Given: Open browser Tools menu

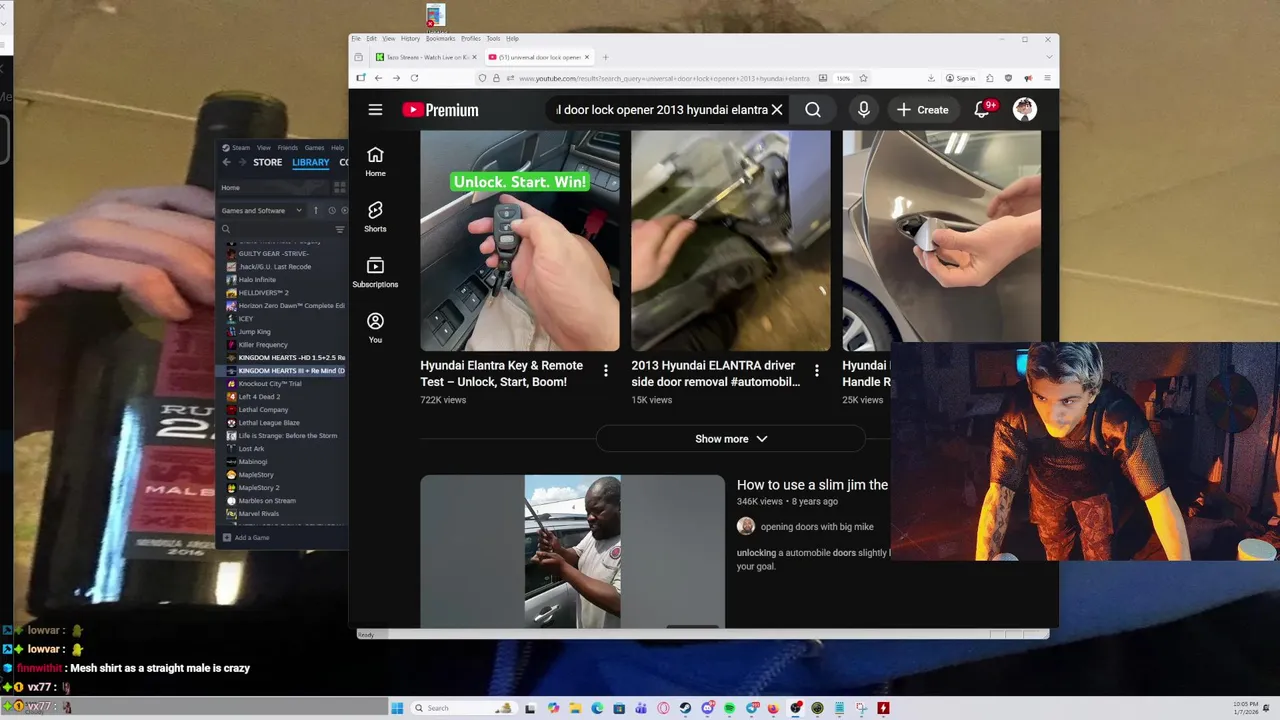Looking at the screenshot, I should tap(493, 38).
